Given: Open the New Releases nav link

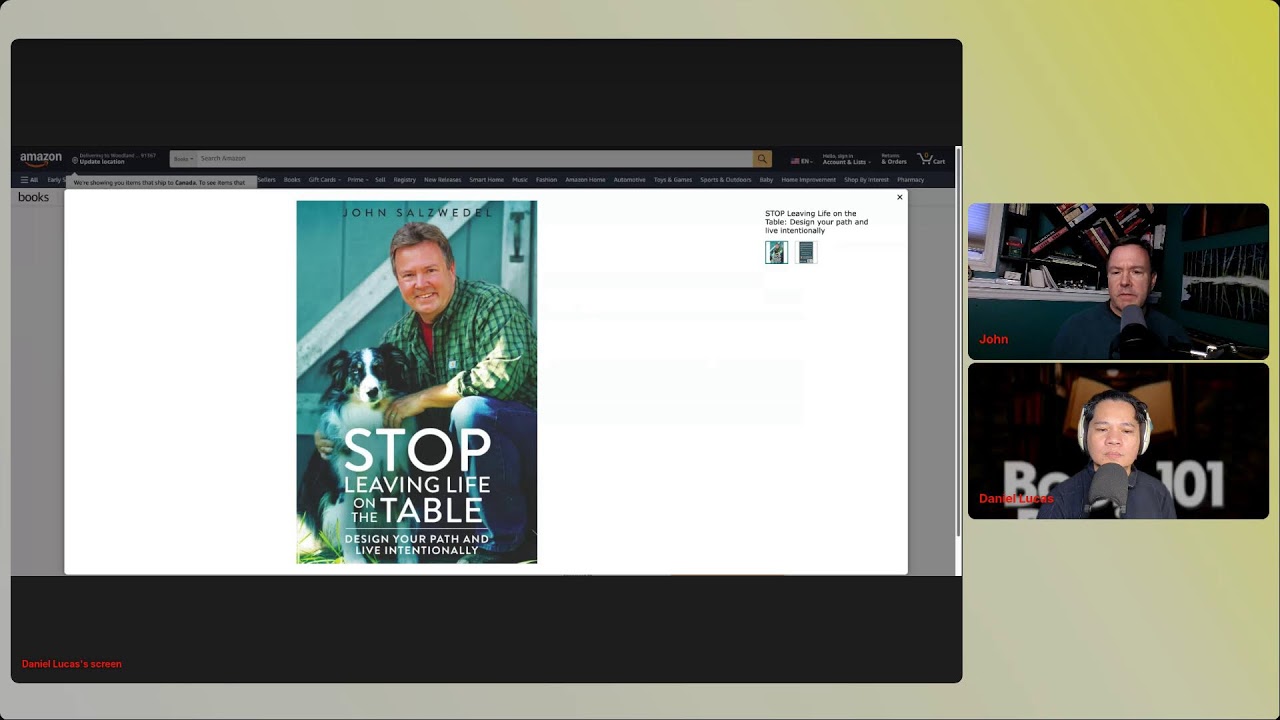Looking at the screenshot, I should [x=442, y=180].
